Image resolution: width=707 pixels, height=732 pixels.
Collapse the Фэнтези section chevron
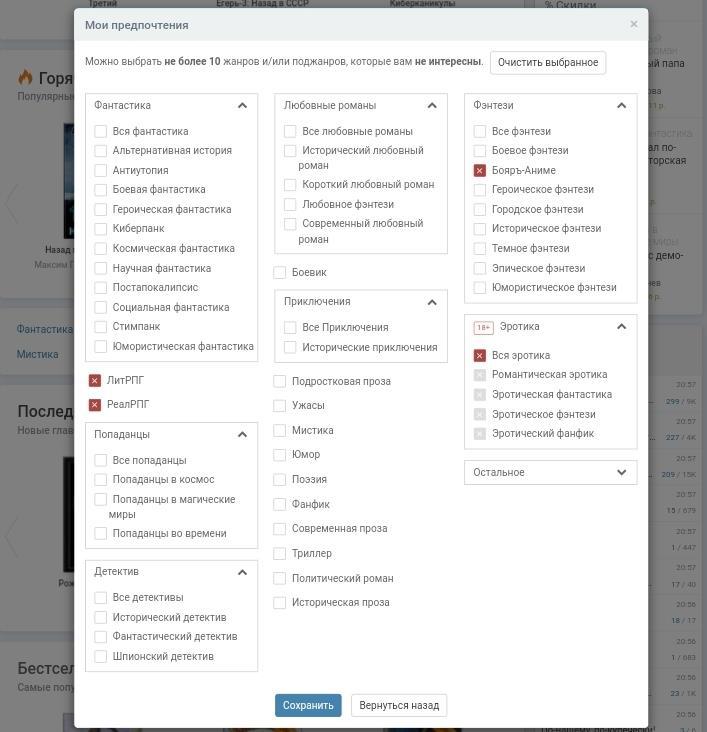(621, 105)
